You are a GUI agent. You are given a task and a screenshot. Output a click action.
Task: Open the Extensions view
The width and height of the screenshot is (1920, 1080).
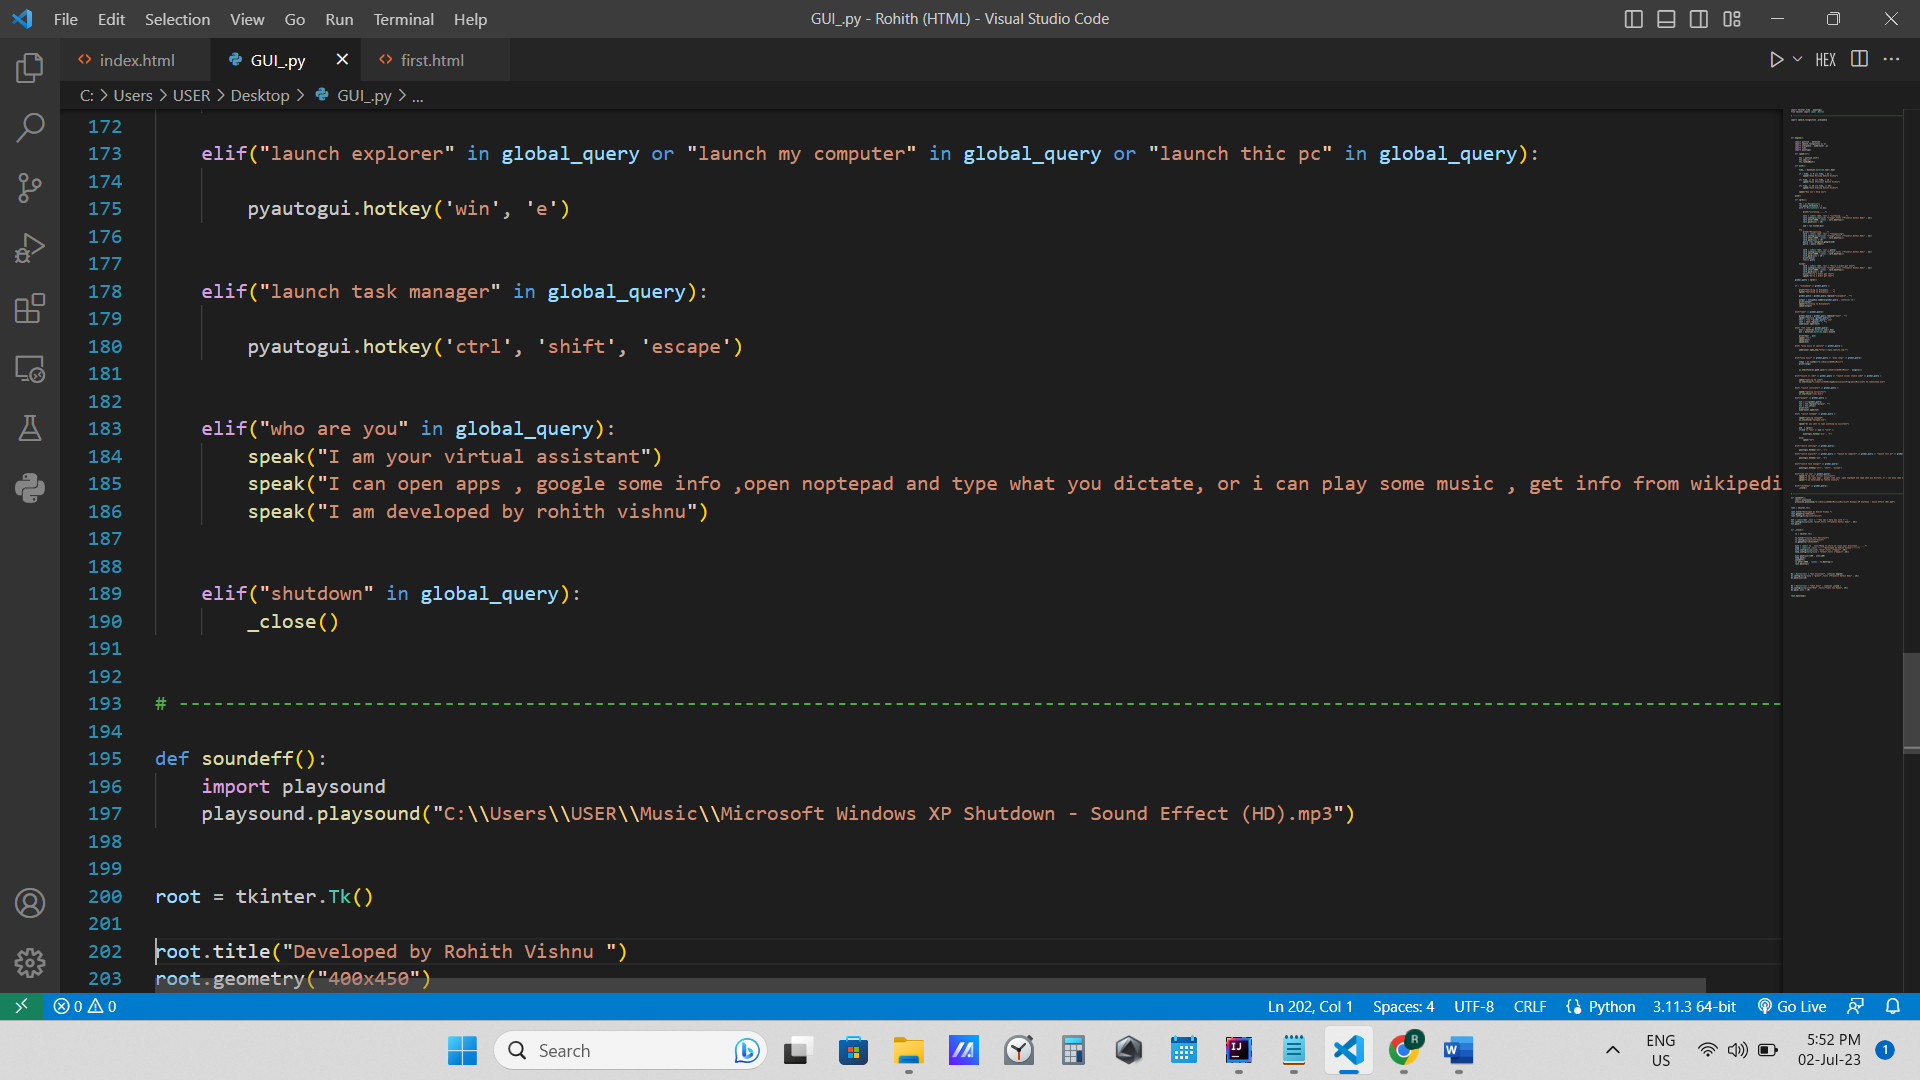coord(30,308)
